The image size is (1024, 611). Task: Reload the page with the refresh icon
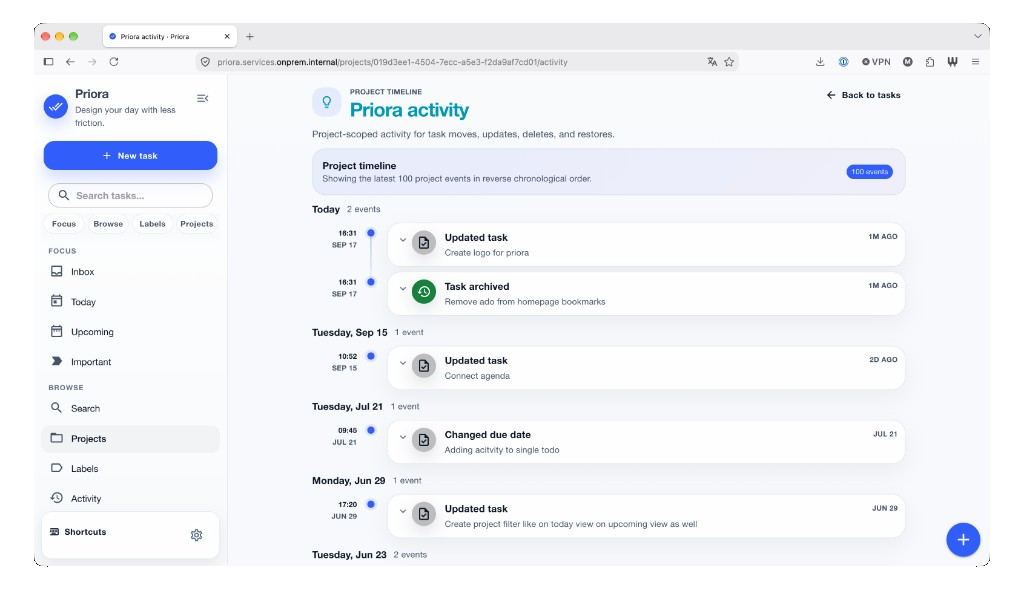point(114,62)
